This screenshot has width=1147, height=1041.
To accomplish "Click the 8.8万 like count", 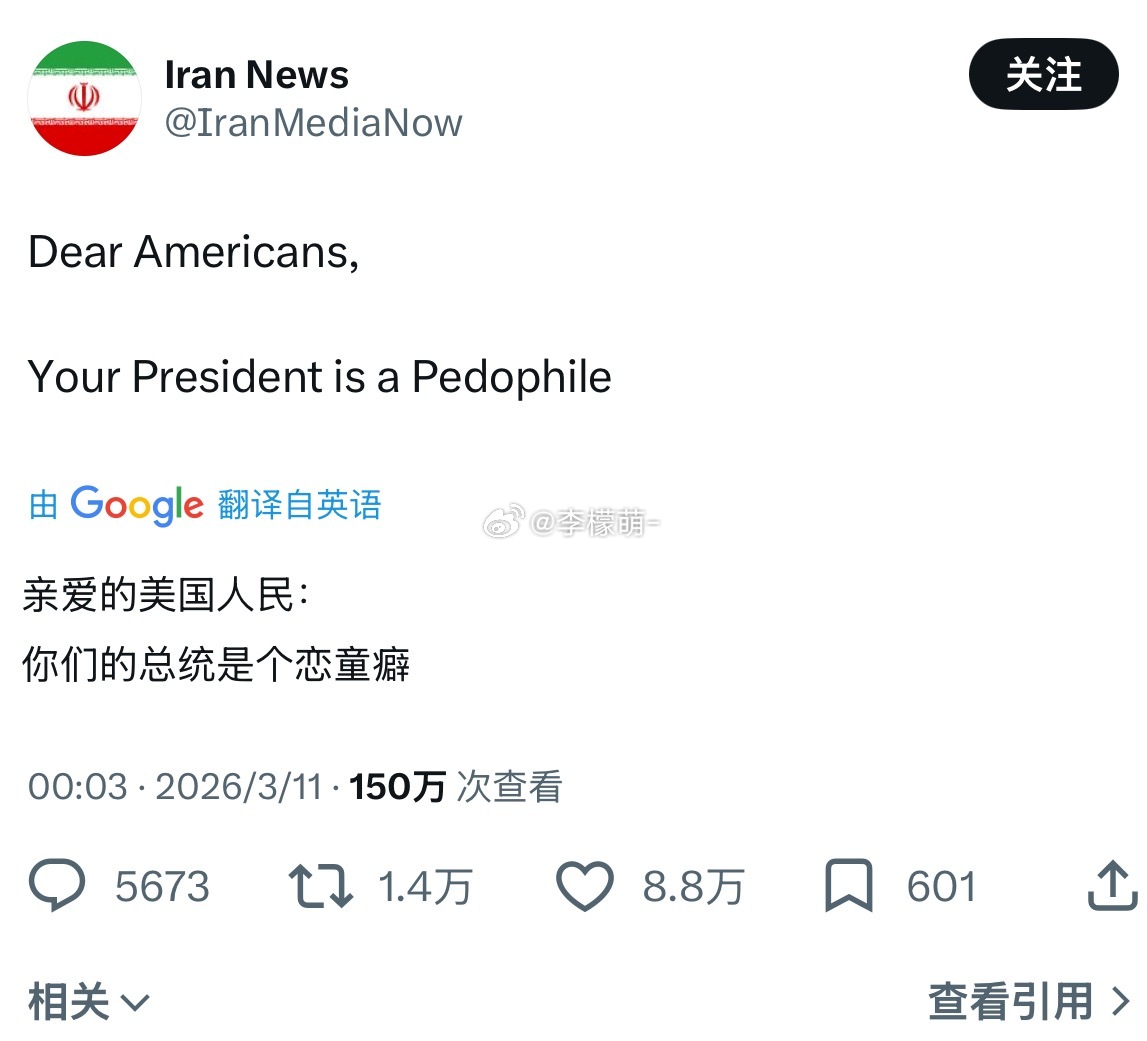I will pyautogui.click(x=693, y=884).
